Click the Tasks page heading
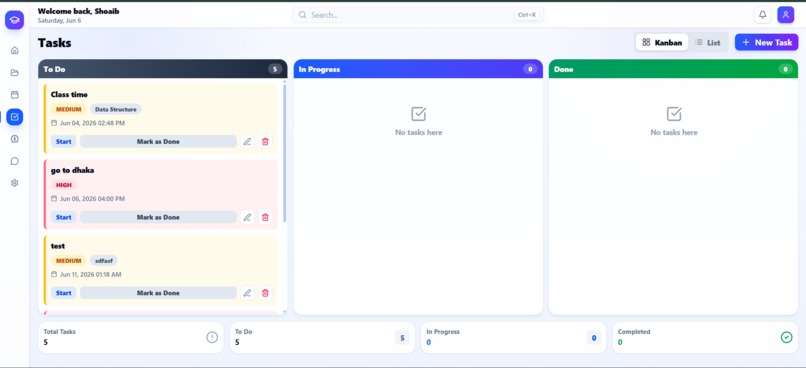Screen dimensions: 806x368 tap(54, 43)
